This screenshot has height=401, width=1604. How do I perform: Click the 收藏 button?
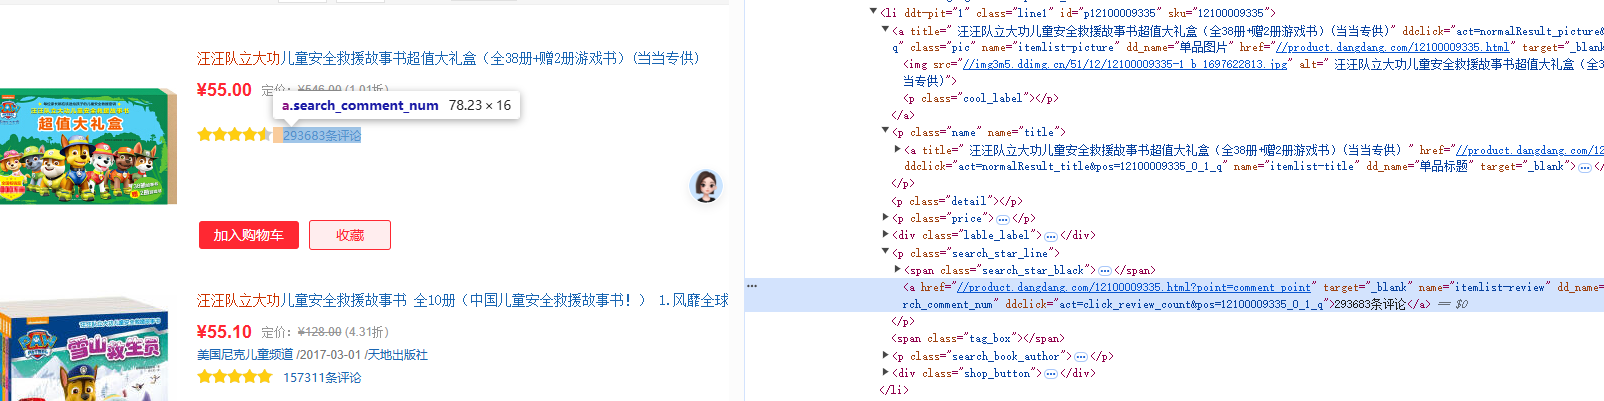click(x=350, y=235)
